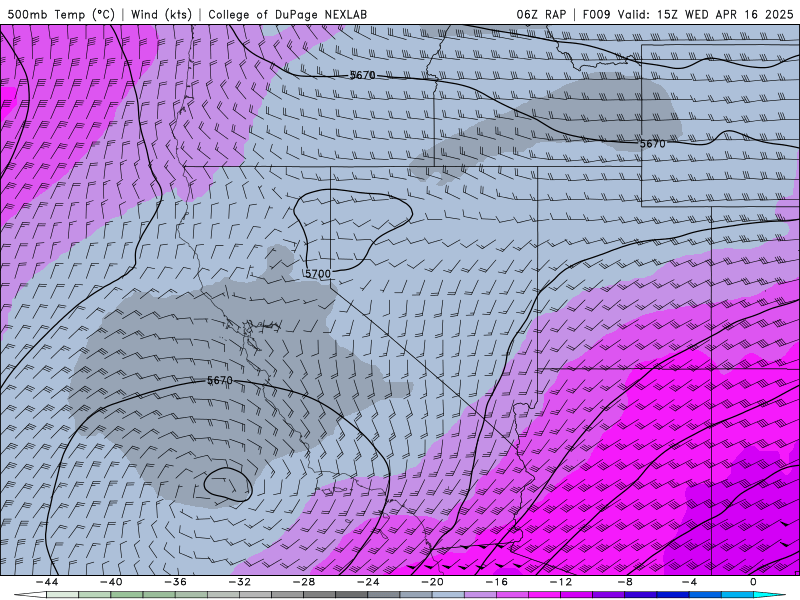800x600 pixels.
Task: Click "F009 Valid: 15Z WED APR 16 2025" text
Action: coord(688,14)
